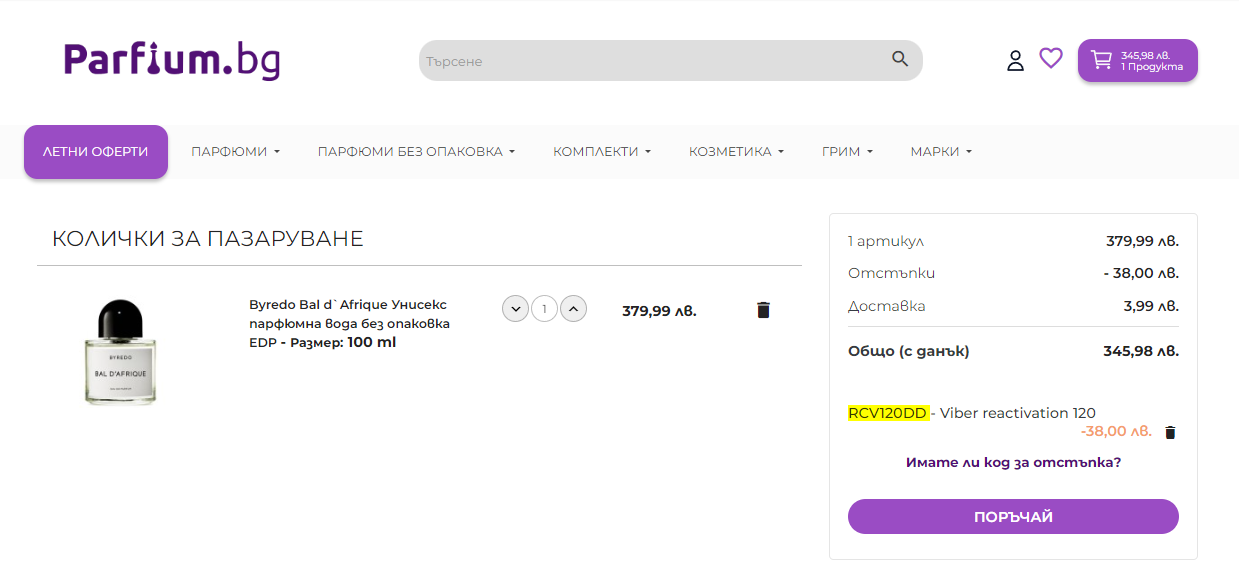Decrease product quantity by one
This screenshot has width=1239, height=587.
[x=515, y=309]
